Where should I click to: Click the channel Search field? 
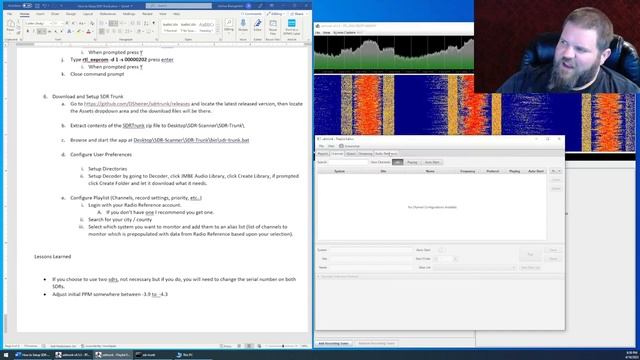pyautogui.click(x=349, y=162)
